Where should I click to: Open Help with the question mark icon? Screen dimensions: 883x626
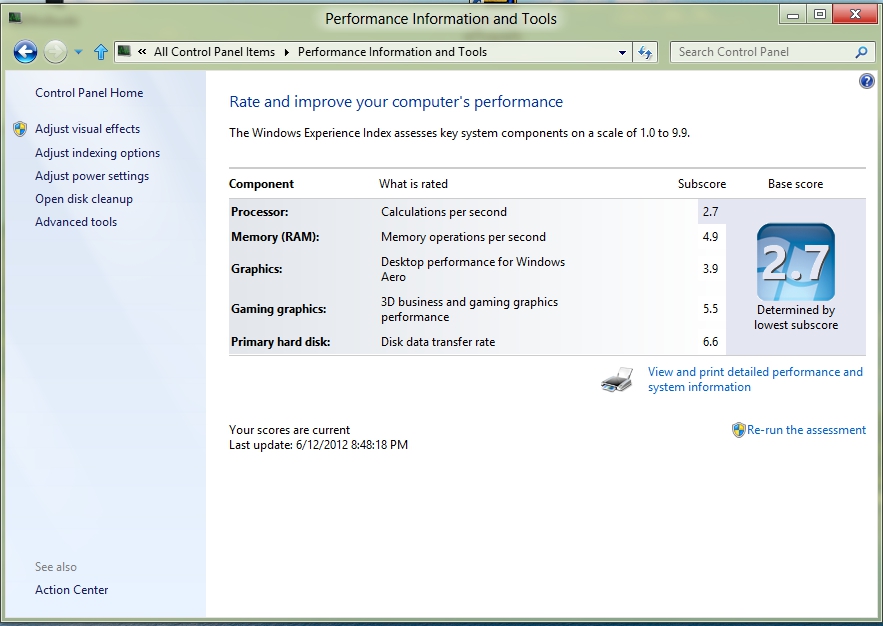click(866, 82)
